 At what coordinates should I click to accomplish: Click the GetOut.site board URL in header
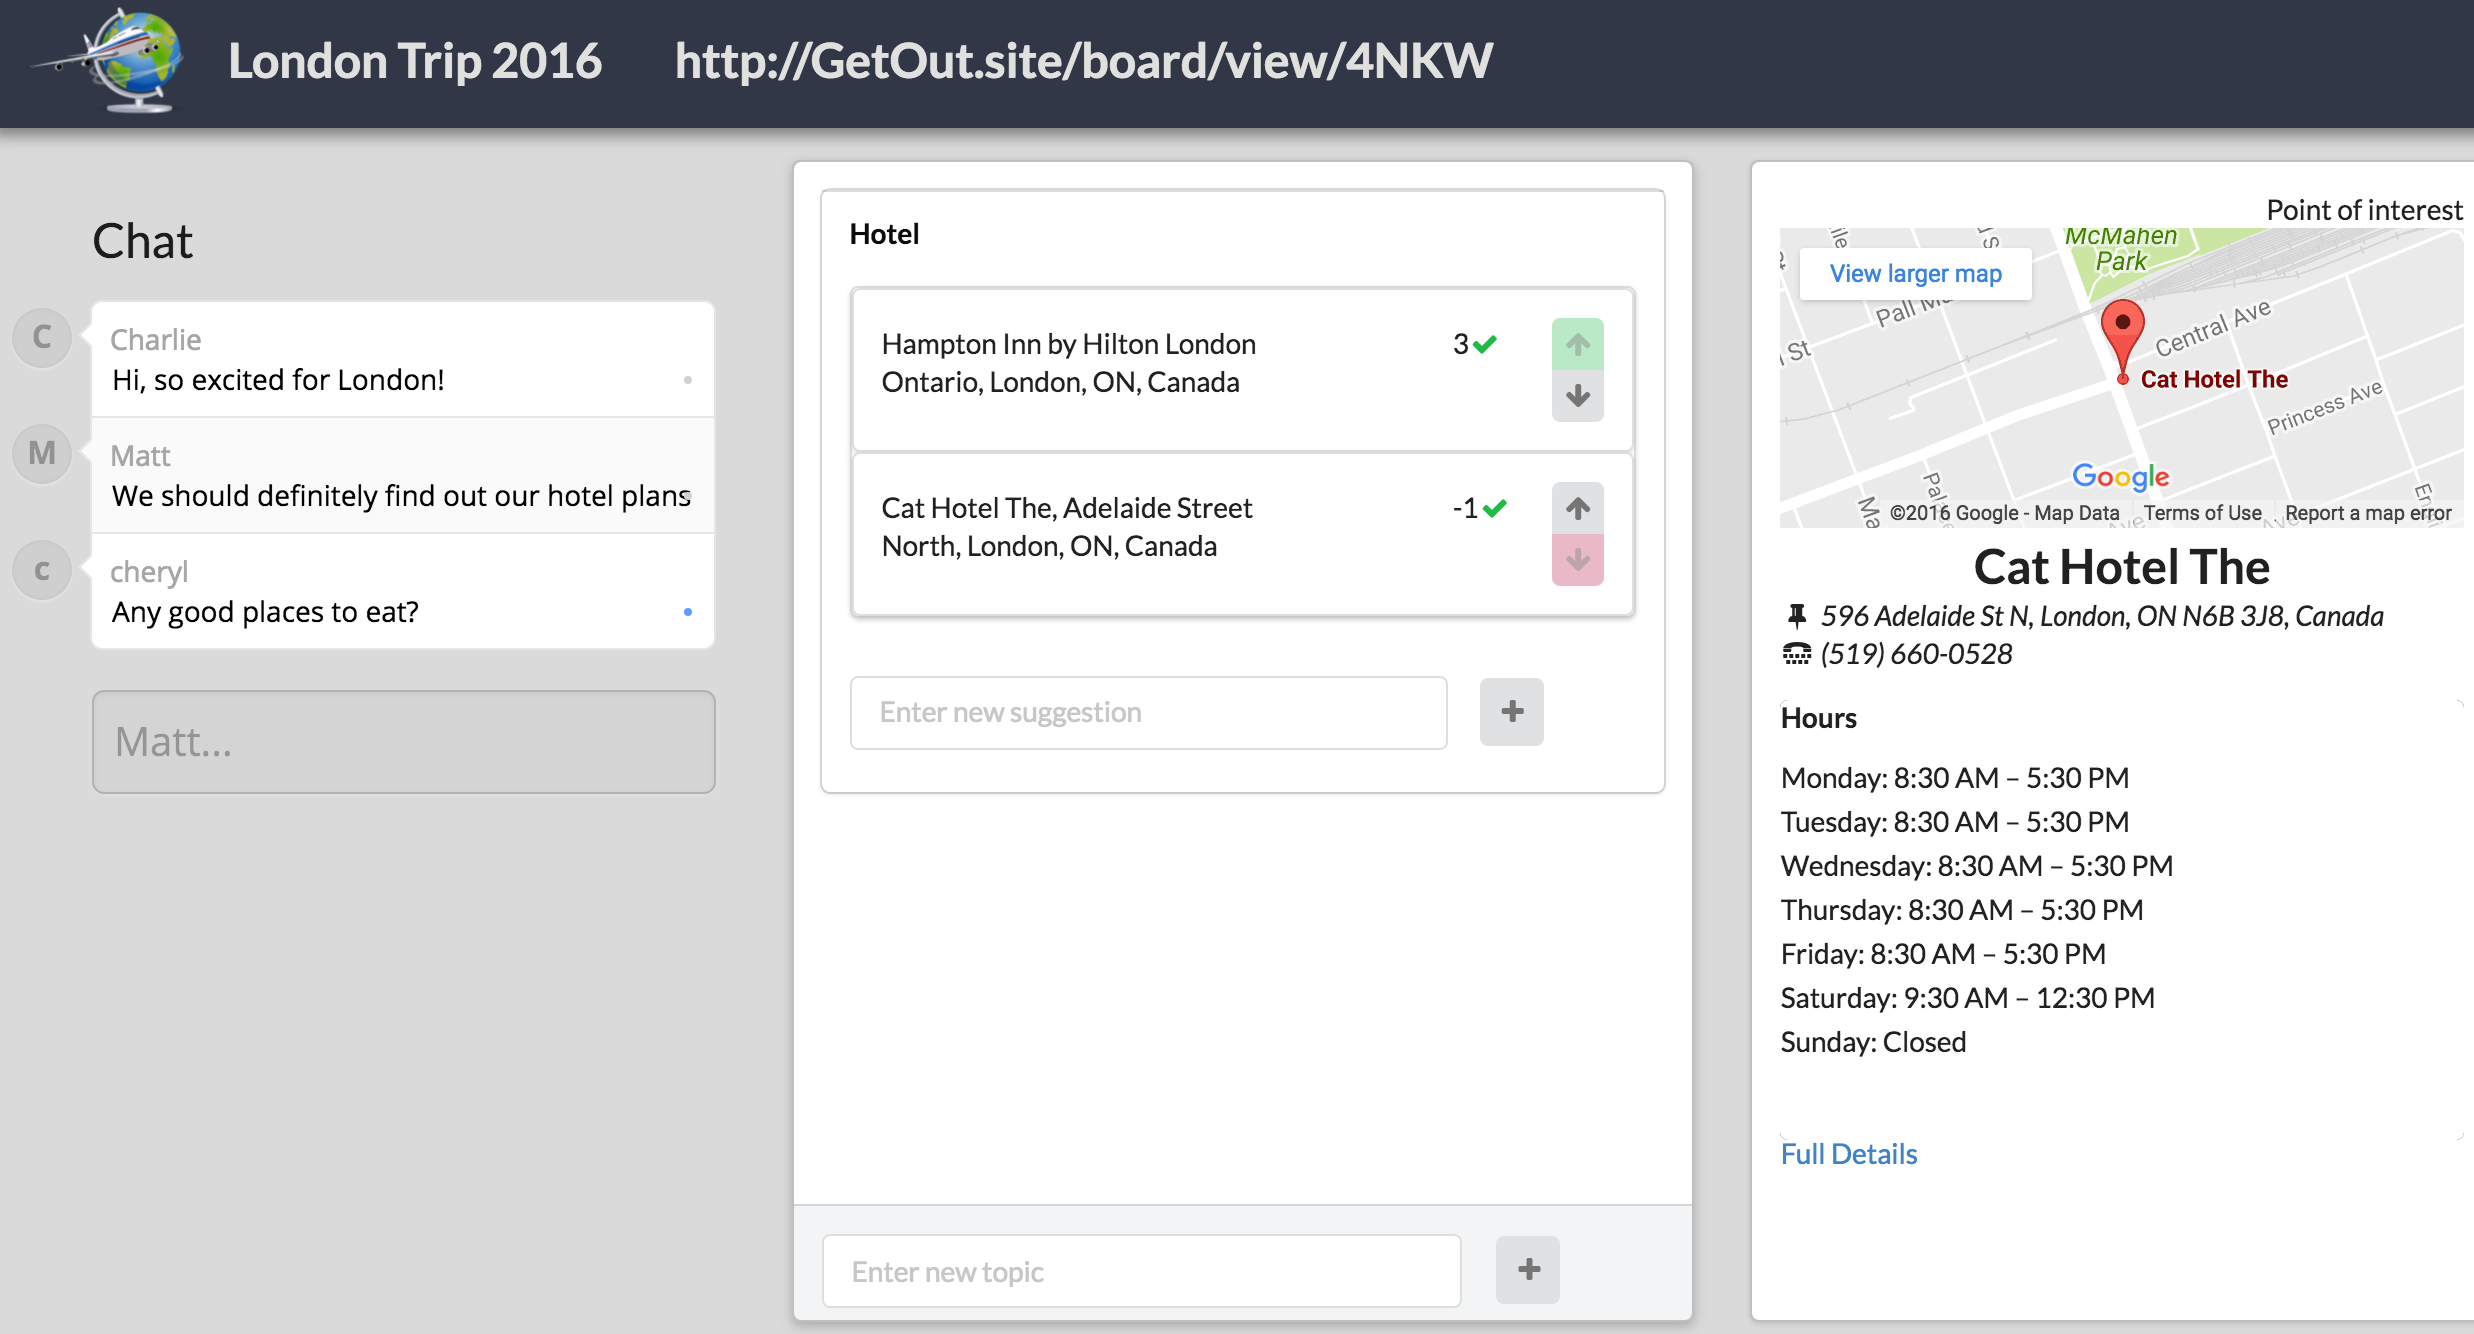[x=1083, y=61]
